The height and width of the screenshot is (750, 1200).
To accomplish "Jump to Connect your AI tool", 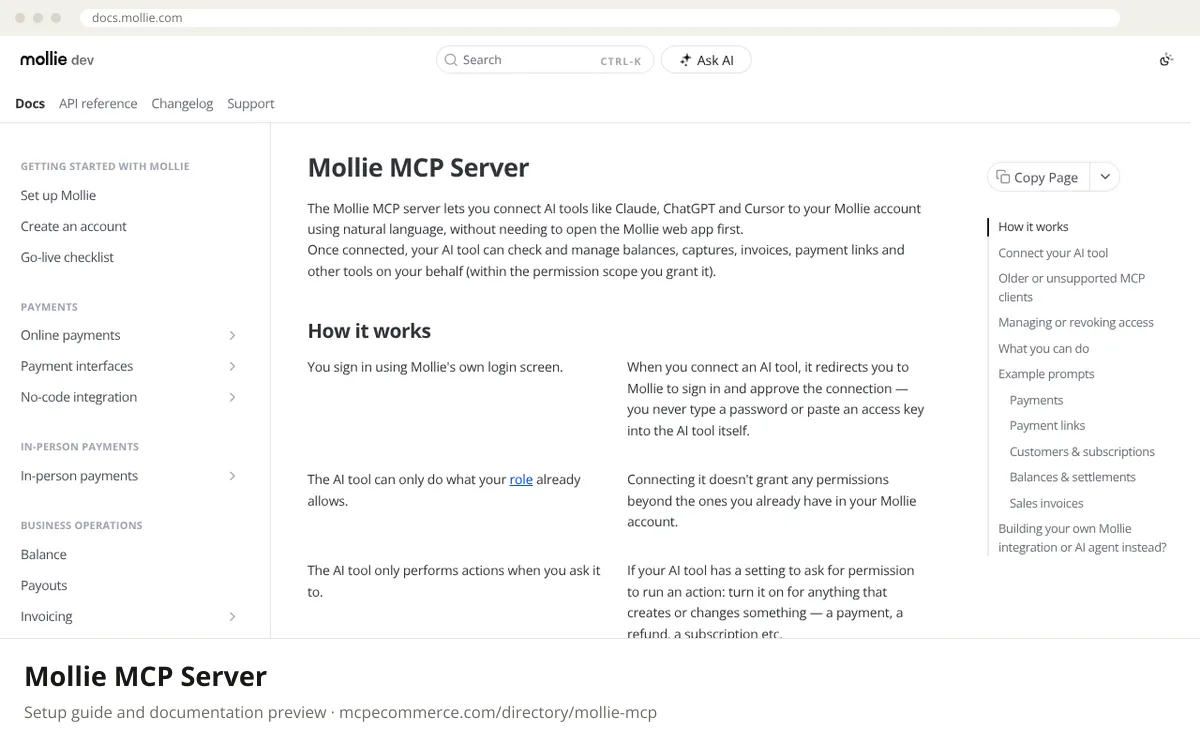I will (1053, 253).
